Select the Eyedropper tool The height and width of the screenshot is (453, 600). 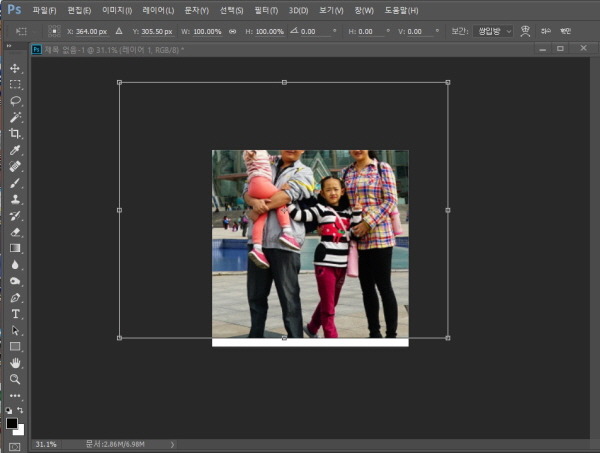coord(15,150)
